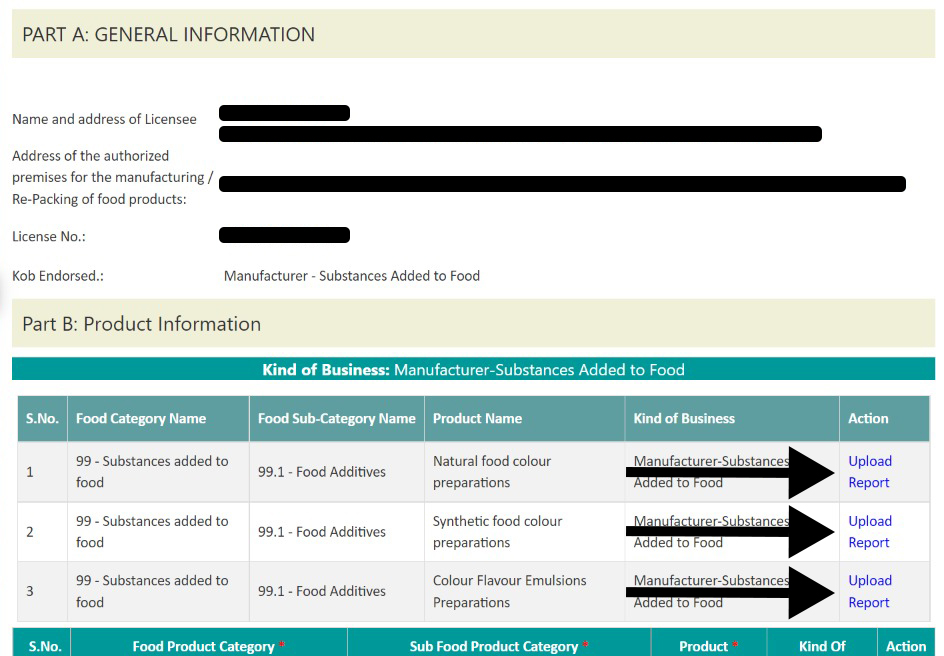Click the black arrow in row 1
Viewport: 944px width, 656px height.
pyautogui.click(x=730, y=473)
